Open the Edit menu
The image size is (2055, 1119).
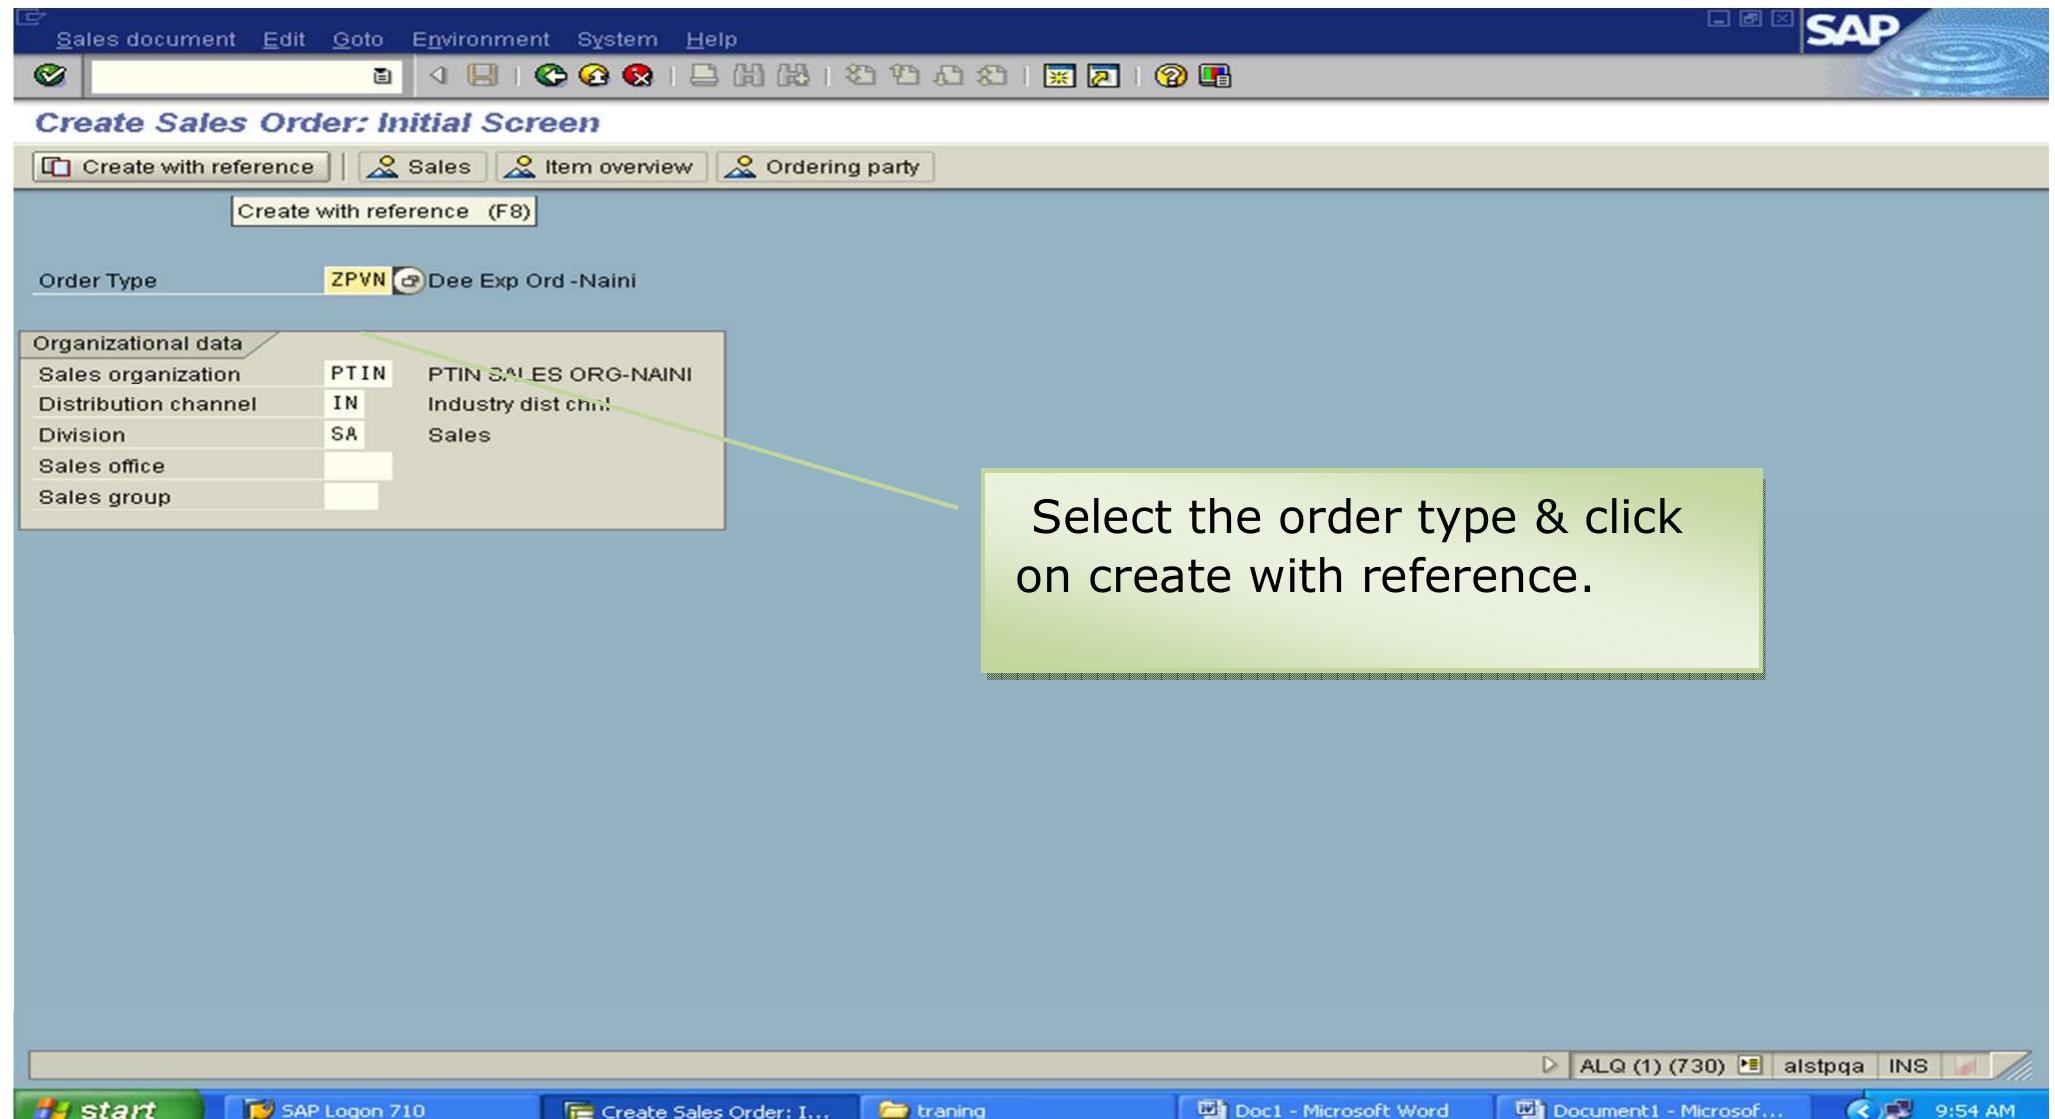284,39
